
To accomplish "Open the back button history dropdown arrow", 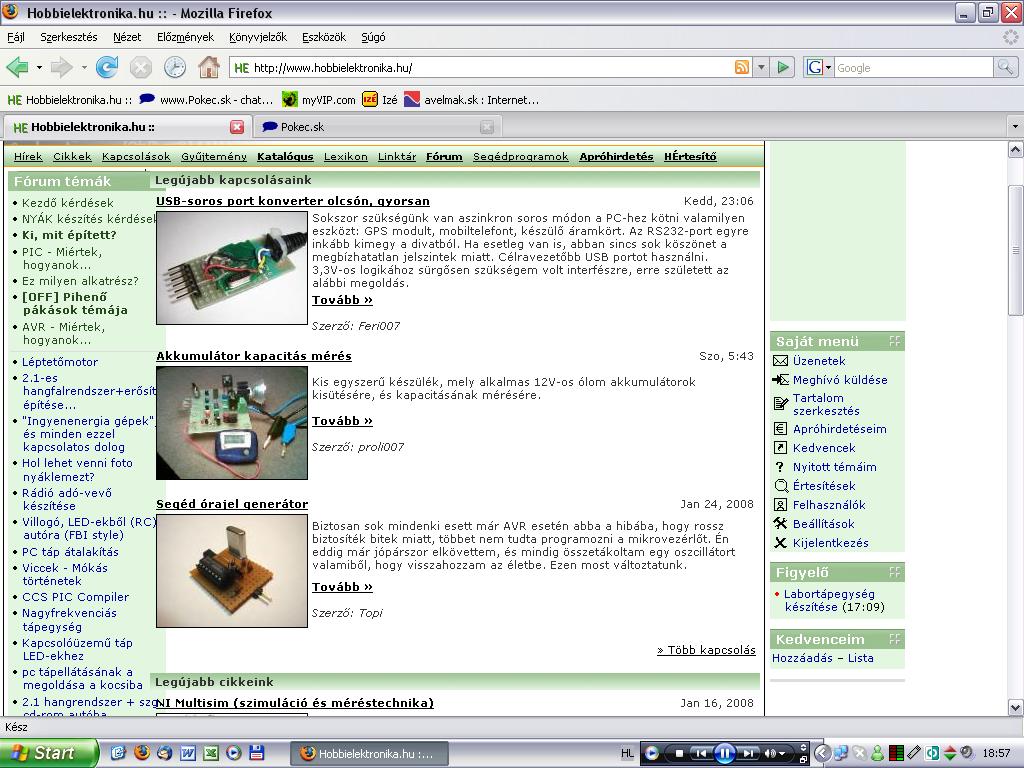I will pos(39,67).
